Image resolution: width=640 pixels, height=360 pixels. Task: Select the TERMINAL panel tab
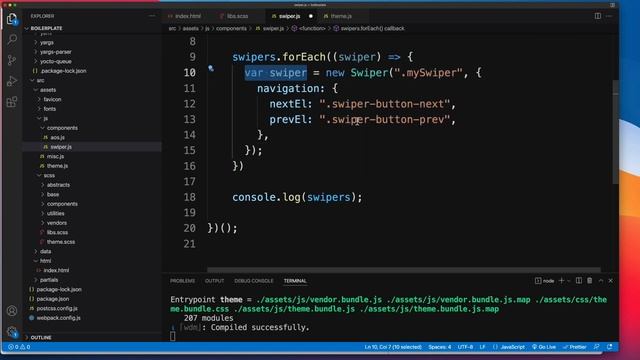[x=295, y=281]
